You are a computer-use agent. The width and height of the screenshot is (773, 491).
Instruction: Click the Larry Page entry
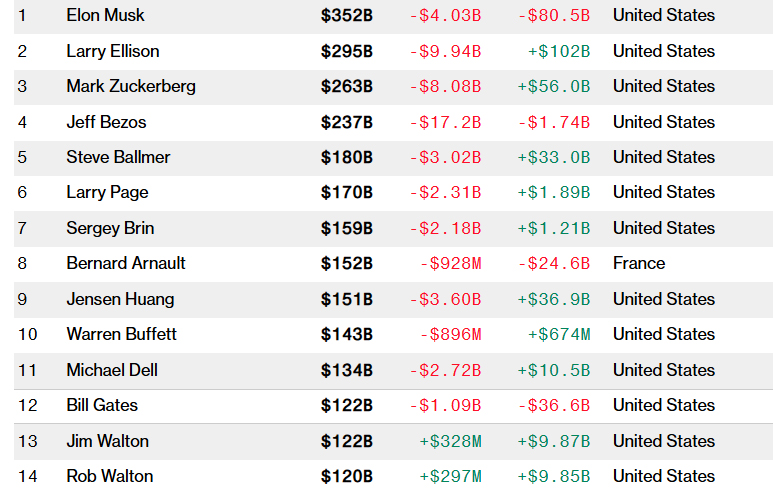coord(107,192)
